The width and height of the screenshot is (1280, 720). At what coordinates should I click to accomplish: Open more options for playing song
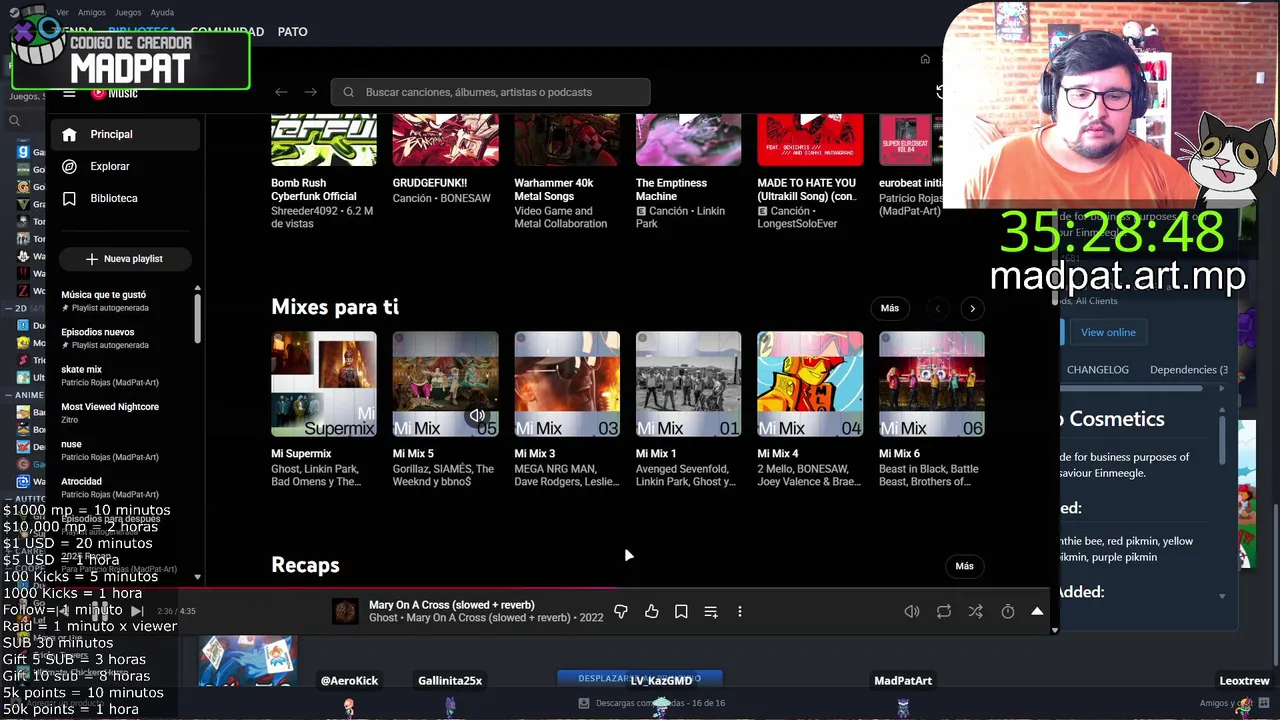(x=740, y=611)
